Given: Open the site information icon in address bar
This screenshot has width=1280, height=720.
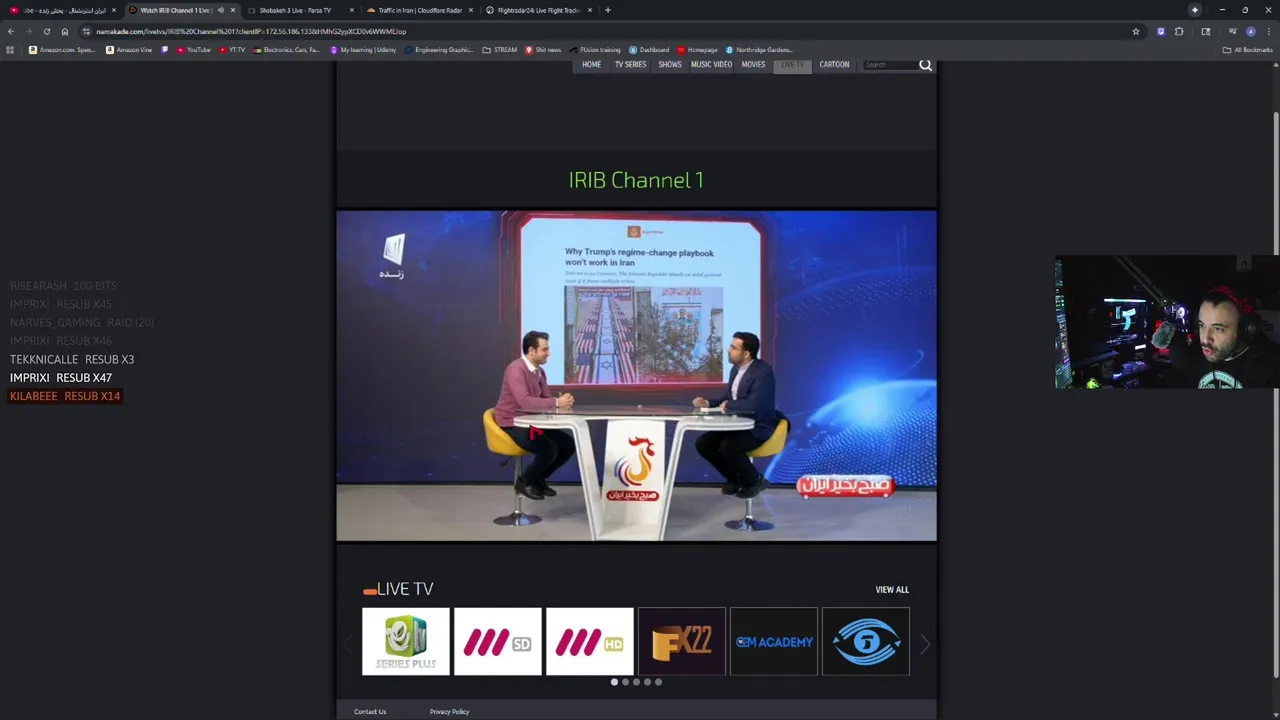Looking at the screenshot, I should click(86, 31).
